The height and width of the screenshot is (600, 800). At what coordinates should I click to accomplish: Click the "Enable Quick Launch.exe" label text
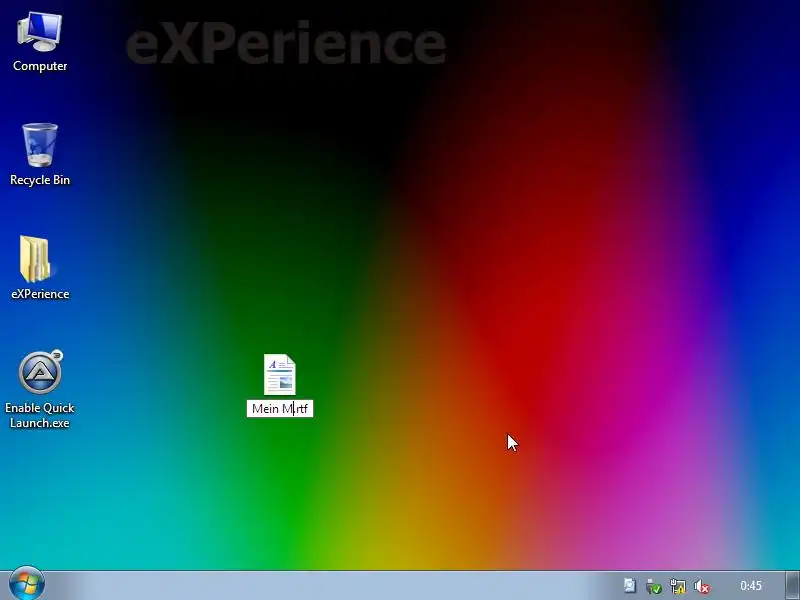pos(40,415)
